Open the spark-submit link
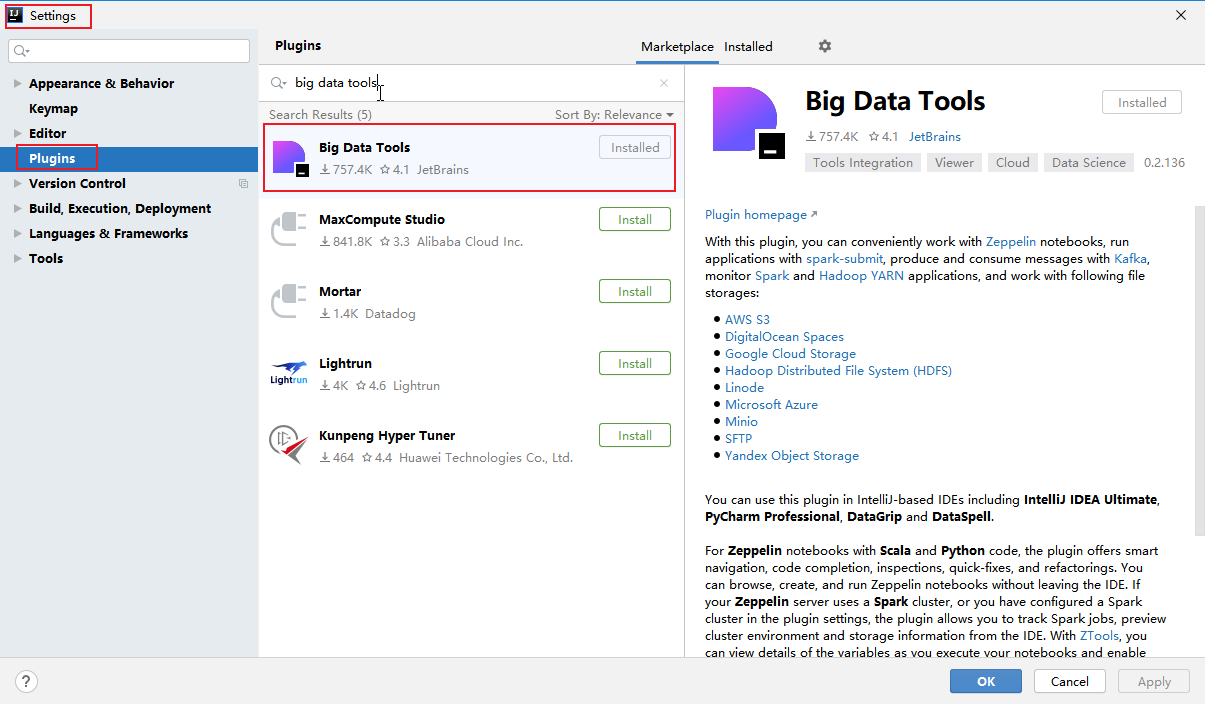The height and width of the screenshot is (704, 1205). [x=844, y=259]
